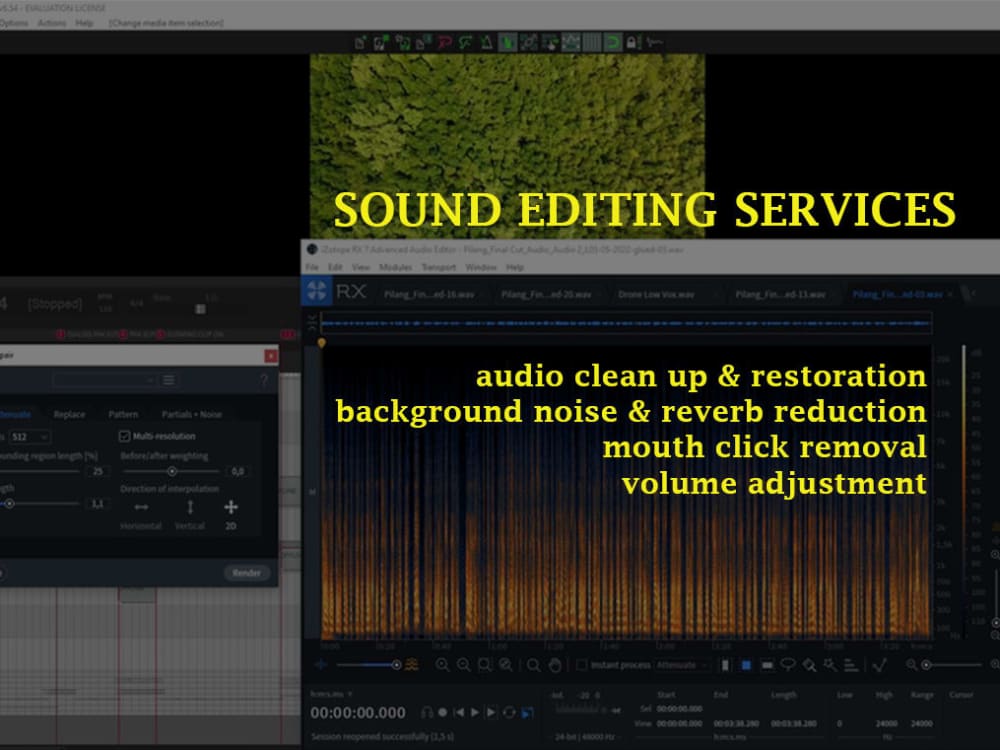This screenshot has height=750, width=1000.
Task: Click the RX logo icon
Action: pyautogui.click(x=317, y=291)
